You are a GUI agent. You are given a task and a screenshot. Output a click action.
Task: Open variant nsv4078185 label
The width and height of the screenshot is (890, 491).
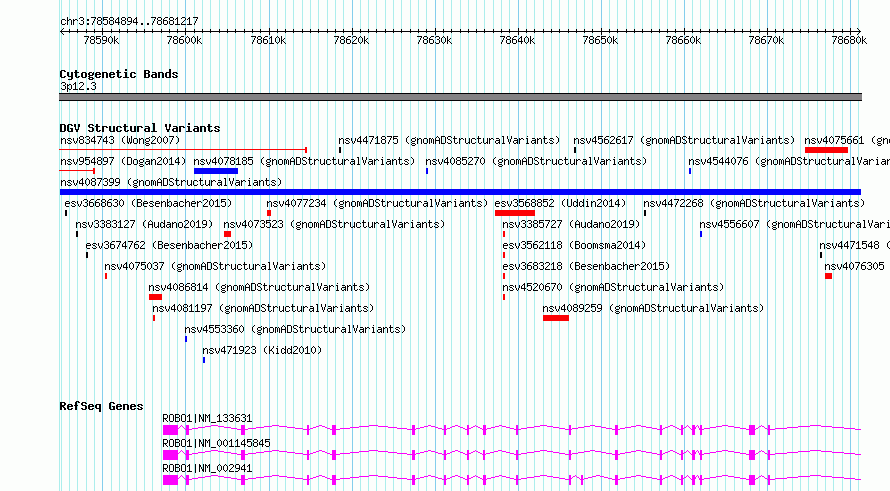(x=304, y=161)
